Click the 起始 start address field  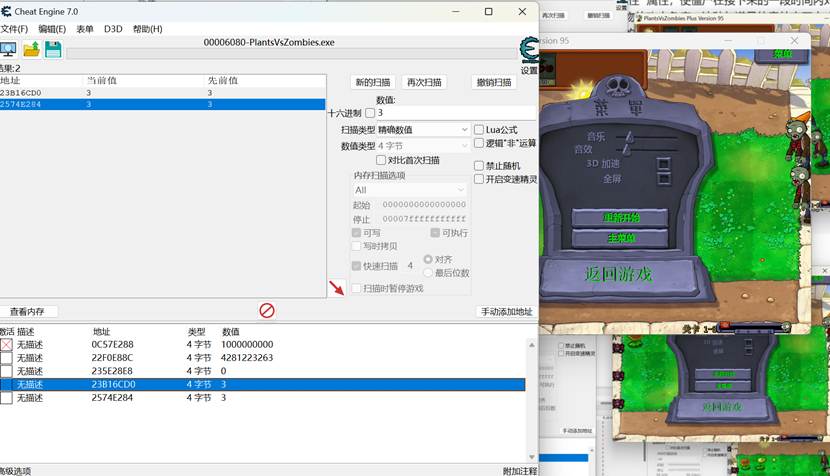[424, 204]
